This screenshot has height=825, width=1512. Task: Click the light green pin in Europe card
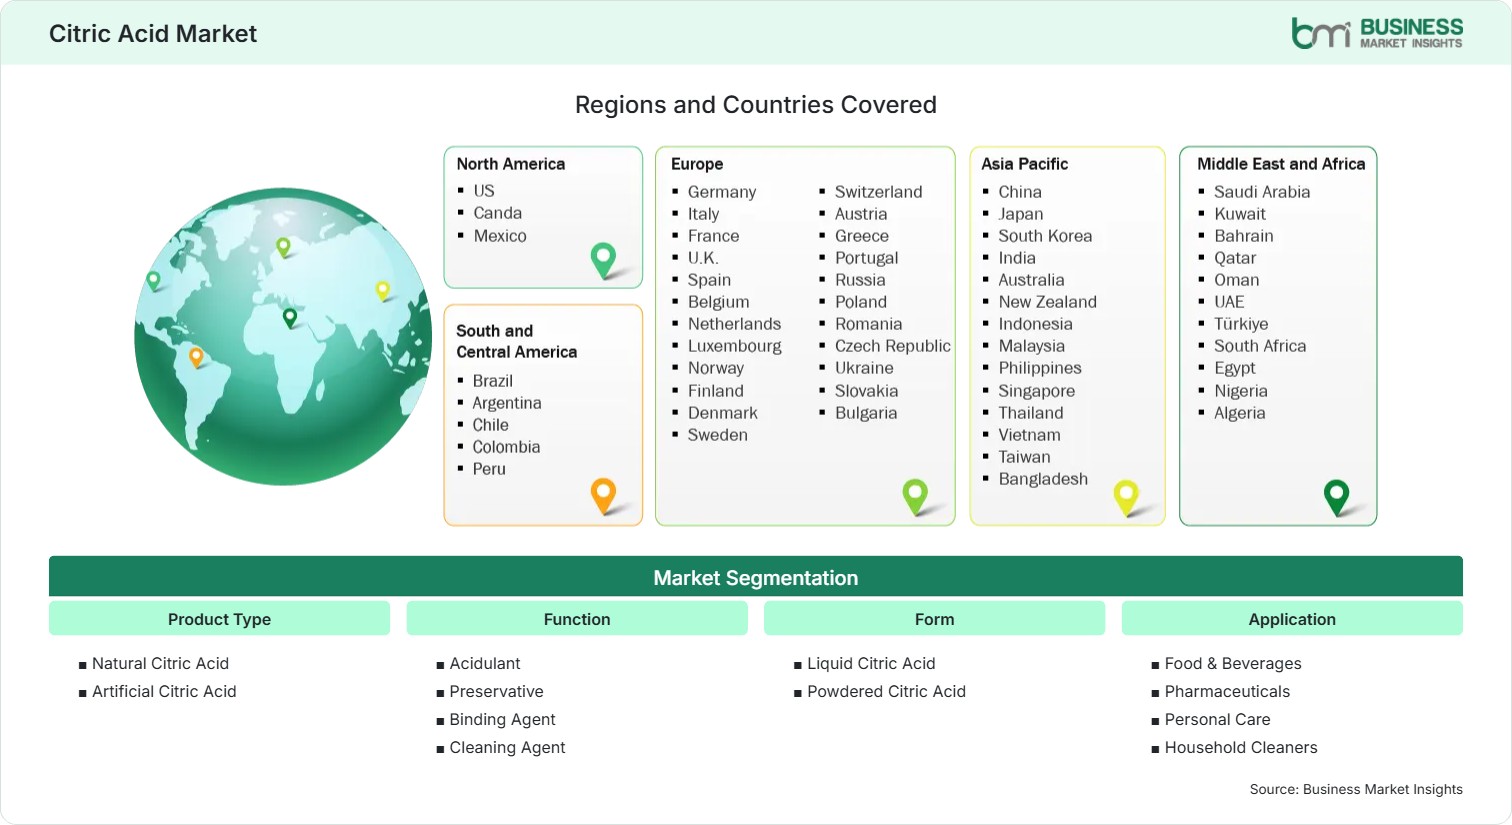coord(915,496)
